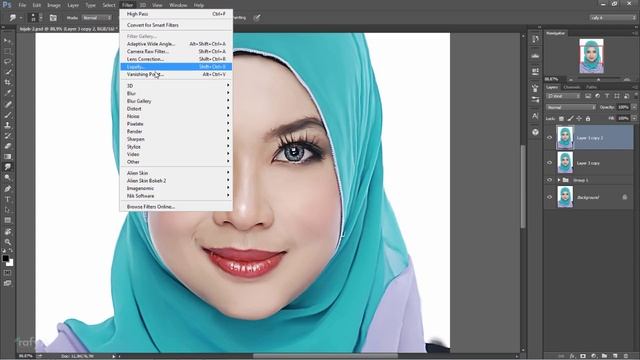Image resolution: width=640 pixels, height=360 pixels.
Task: Hide Layer 1 copy 2 visibility eye
Action: point(549,138)
